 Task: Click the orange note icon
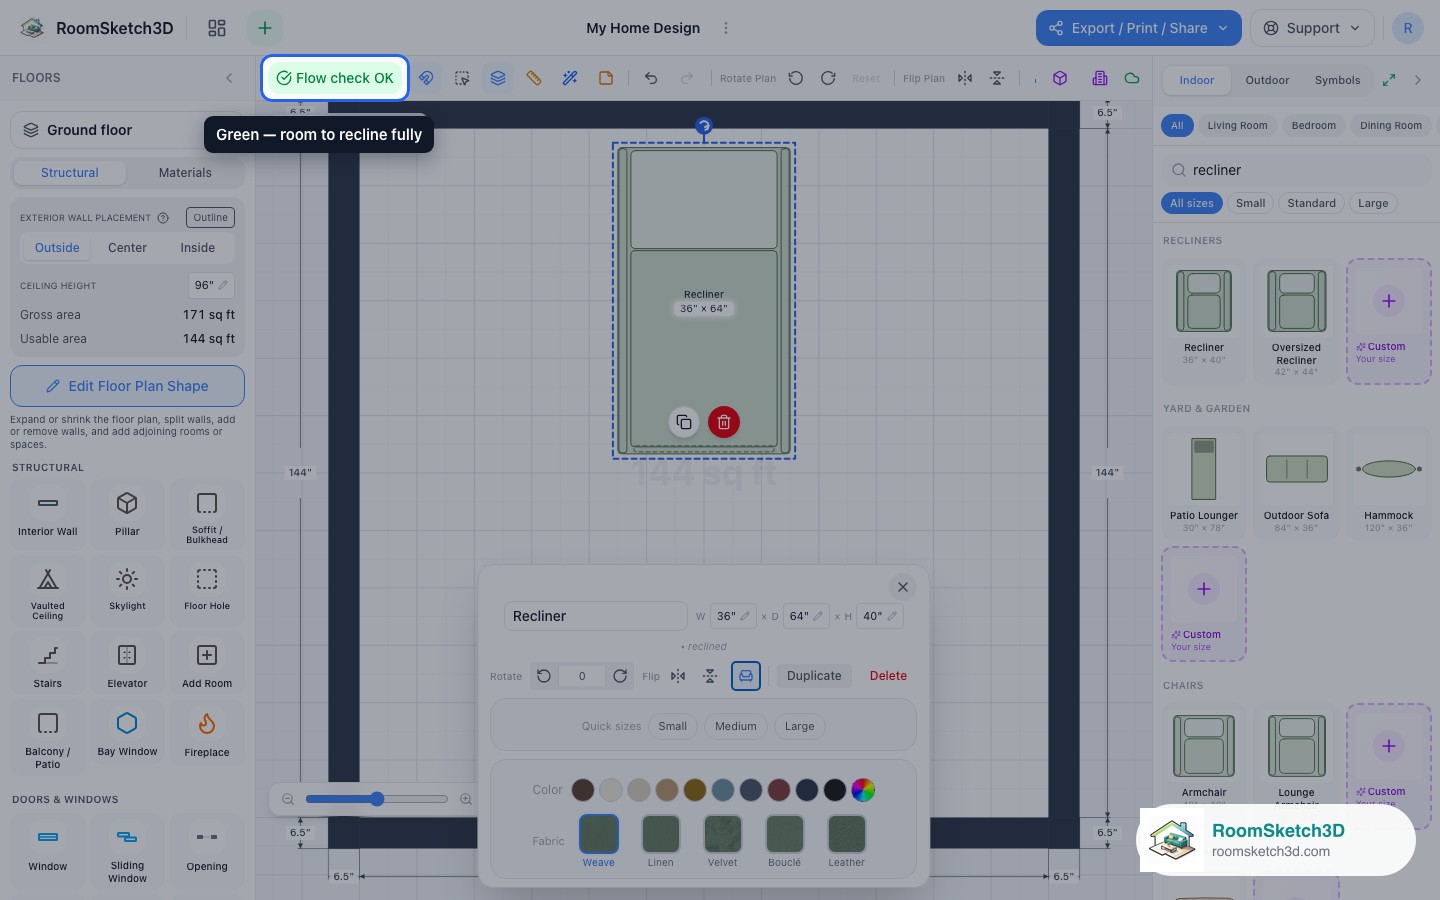pyautogui.click(x=606, y=78)
